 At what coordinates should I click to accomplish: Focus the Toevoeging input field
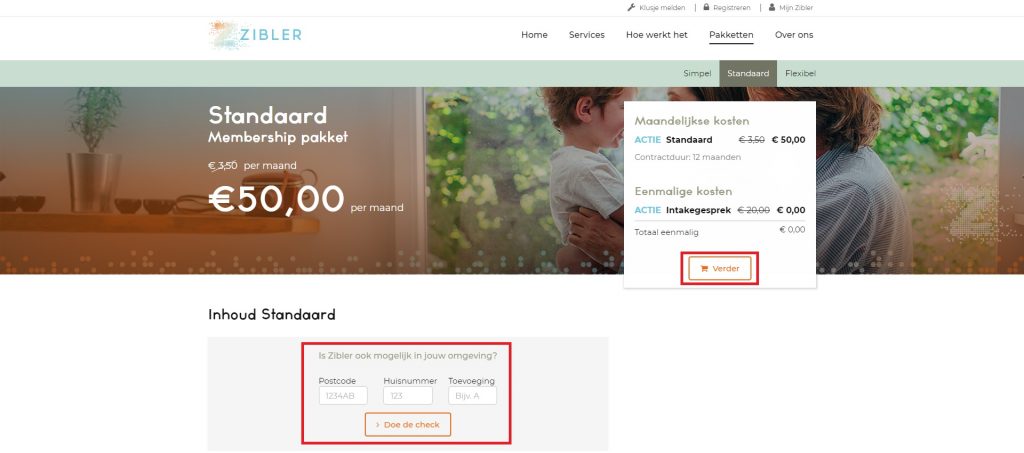[x=472, y=396]
